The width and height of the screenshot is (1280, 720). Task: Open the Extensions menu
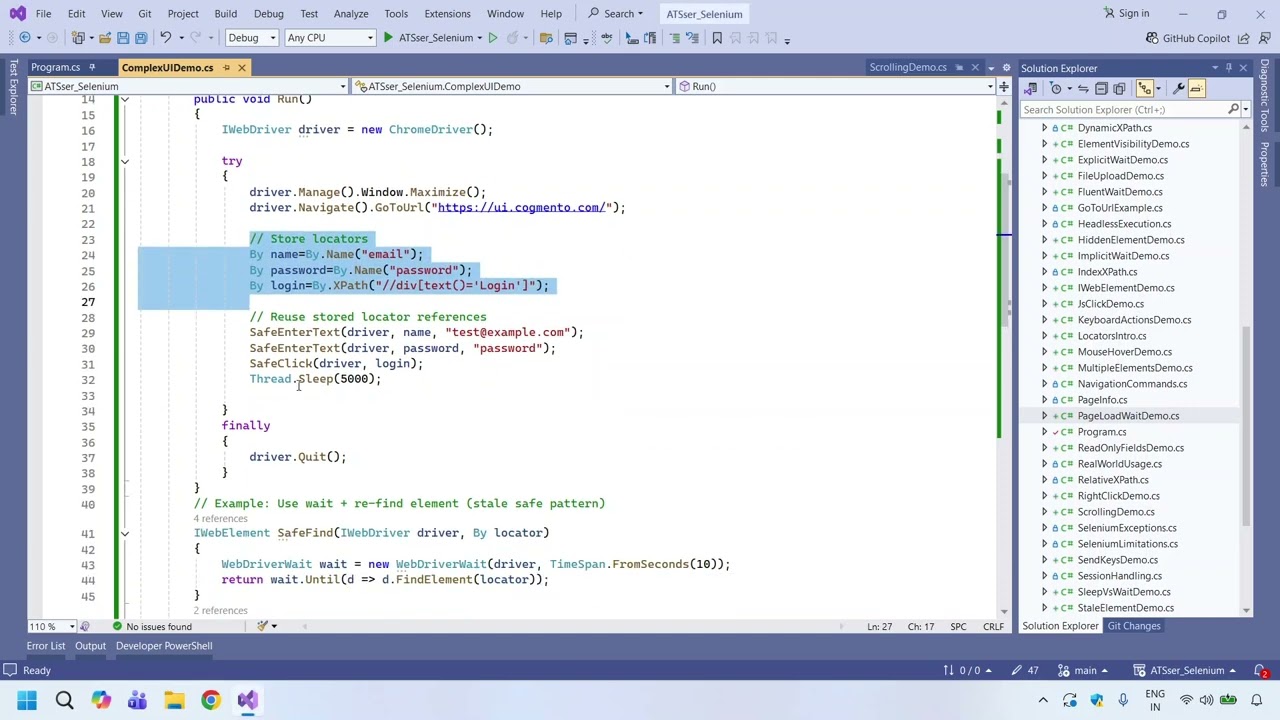coord(447,14)
